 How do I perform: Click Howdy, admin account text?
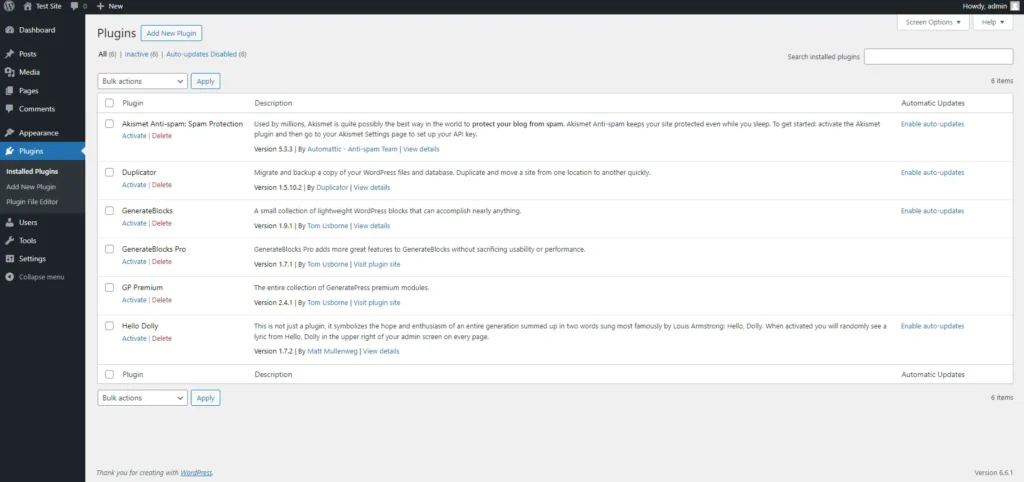click(985, 6)
